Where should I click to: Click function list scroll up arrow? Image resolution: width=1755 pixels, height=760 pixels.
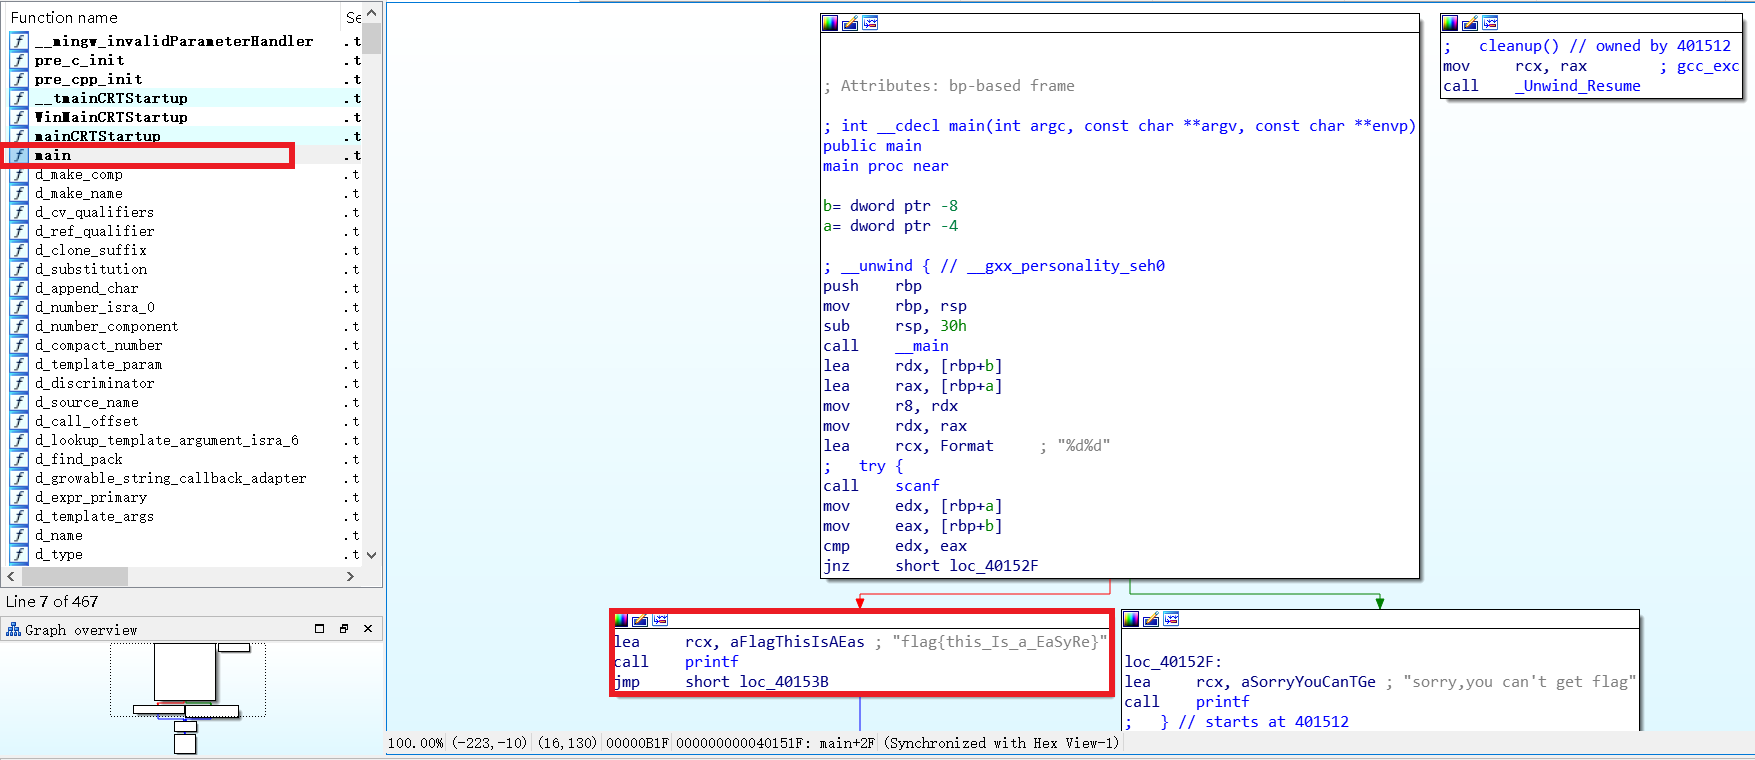[372, 13]
